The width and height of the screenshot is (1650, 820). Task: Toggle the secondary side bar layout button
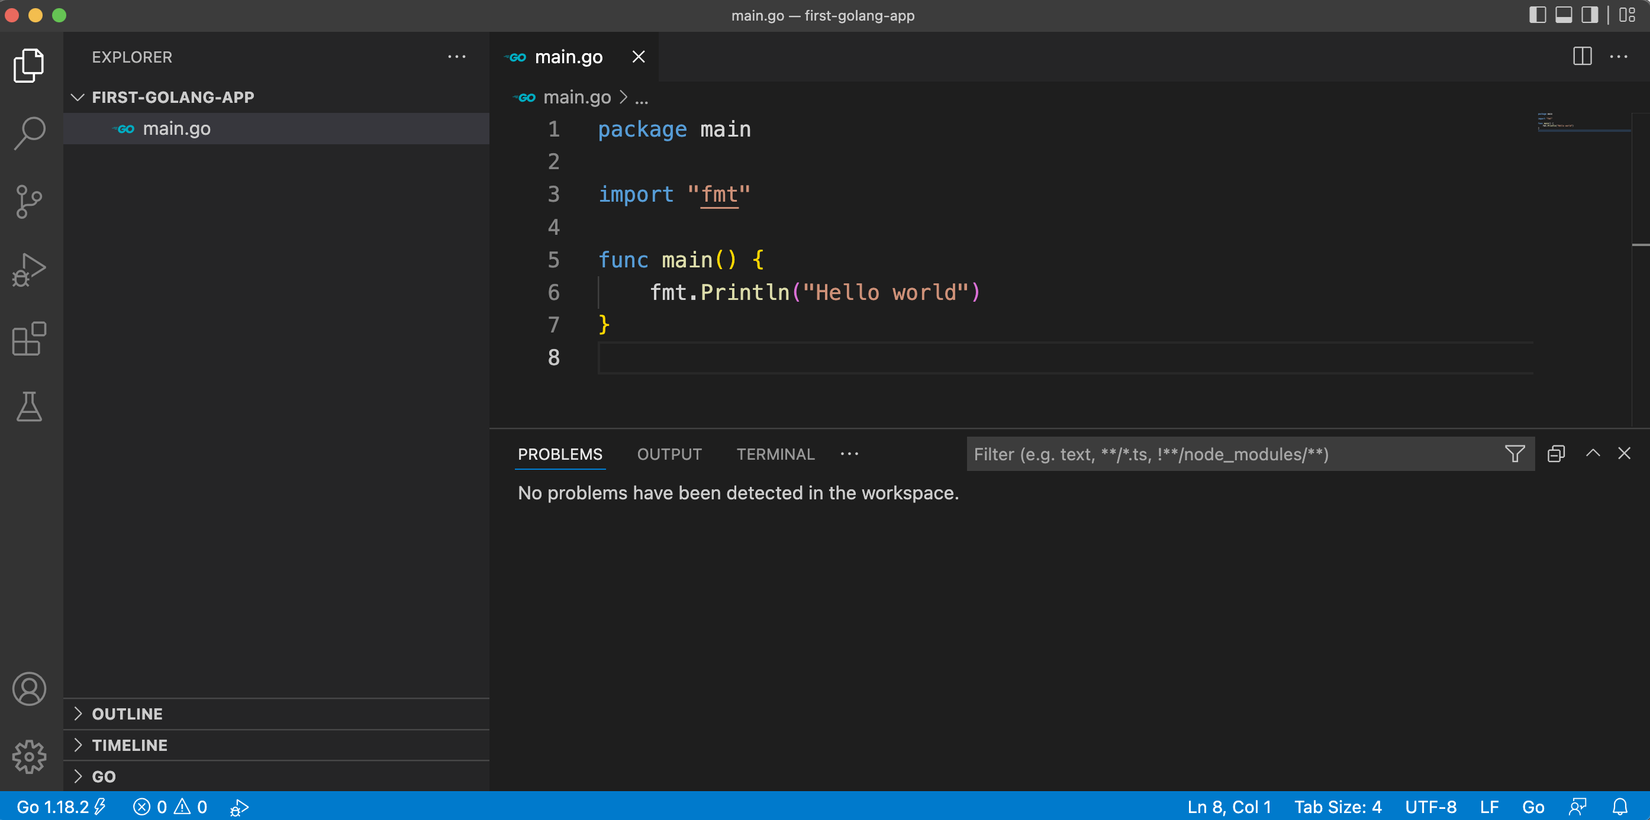(1590, 15)
